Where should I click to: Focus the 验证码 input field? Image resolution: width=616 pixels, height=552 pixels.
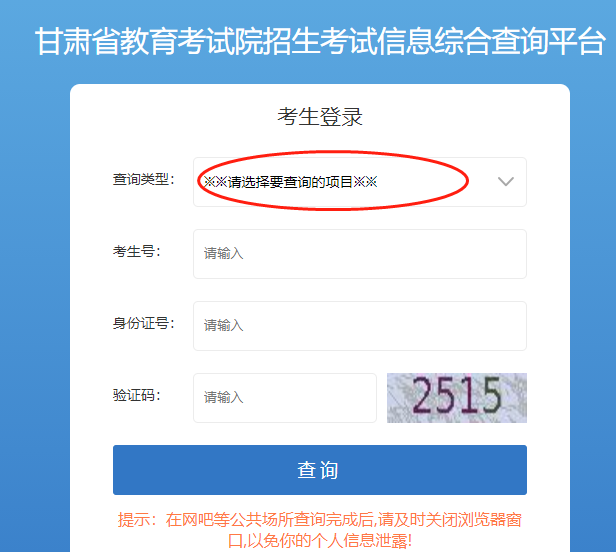click(285, 398)
